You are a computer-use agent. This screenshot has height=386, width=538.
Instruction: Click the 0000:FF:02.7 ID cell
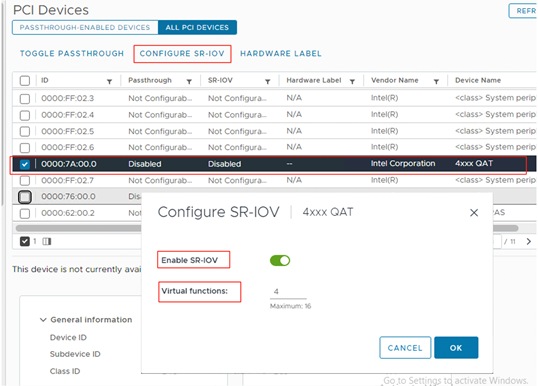67,180
